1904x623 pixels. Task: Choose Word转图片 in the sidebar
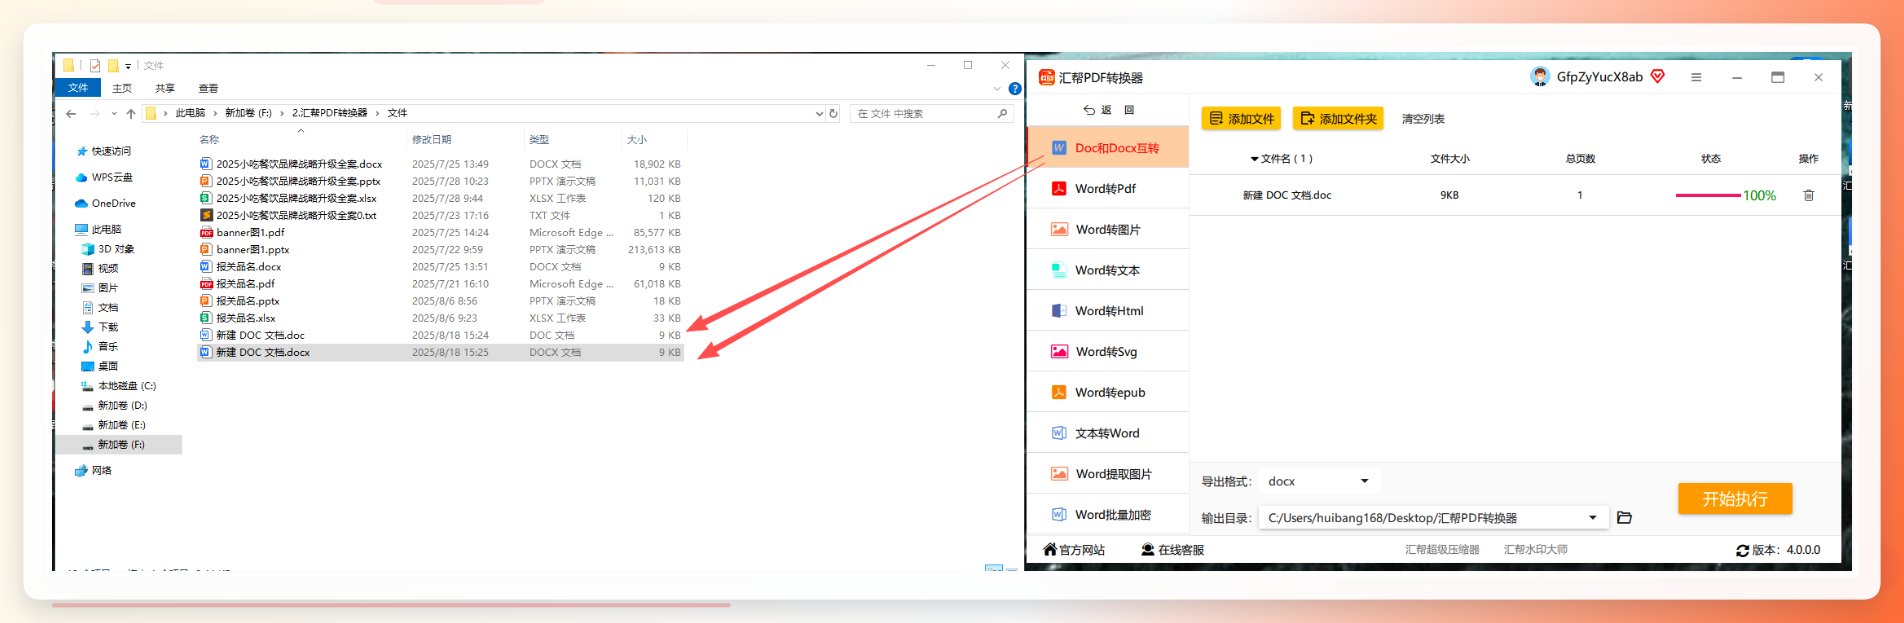[1108, 230]
